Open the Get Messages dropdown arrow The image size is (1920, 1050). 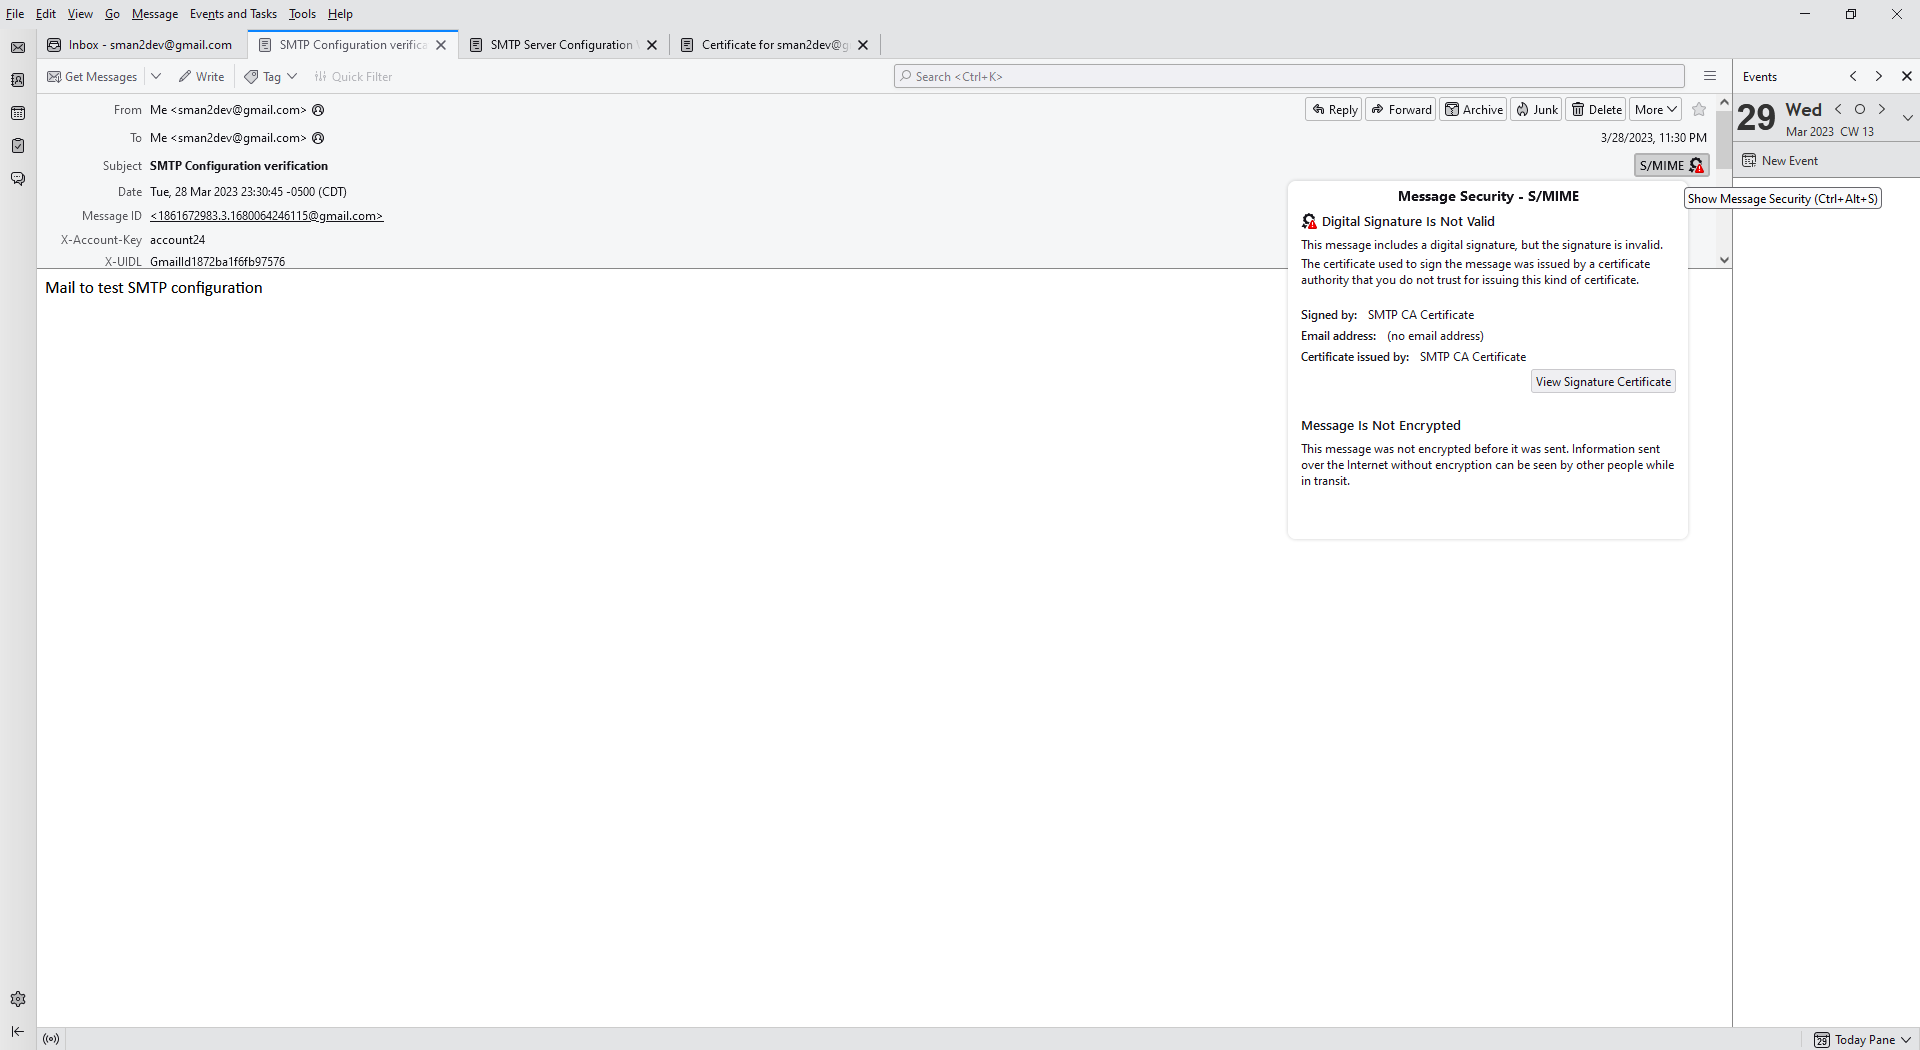coord(156,76)
